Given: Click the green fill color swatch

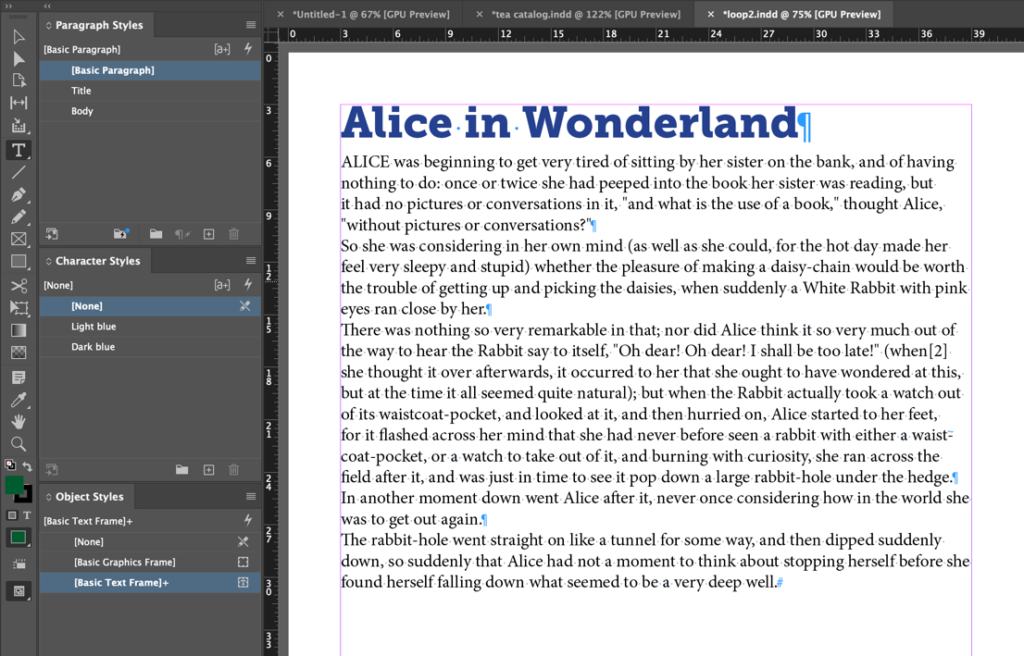Looking at the screenshot, I should coord(14,485).
